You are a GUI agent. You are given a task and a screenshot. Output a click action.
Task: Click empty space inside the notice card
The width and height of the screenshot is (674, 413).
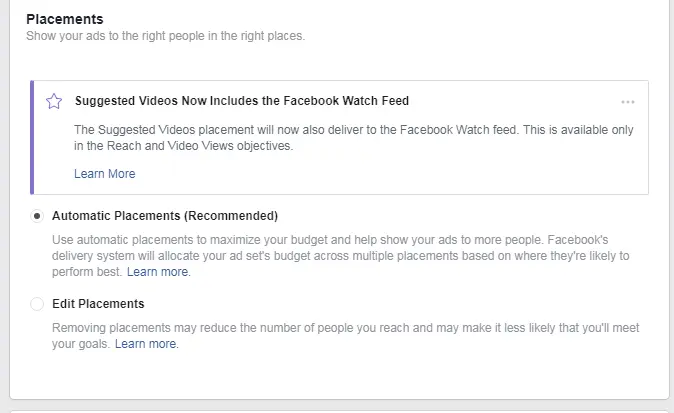[450, 173]
